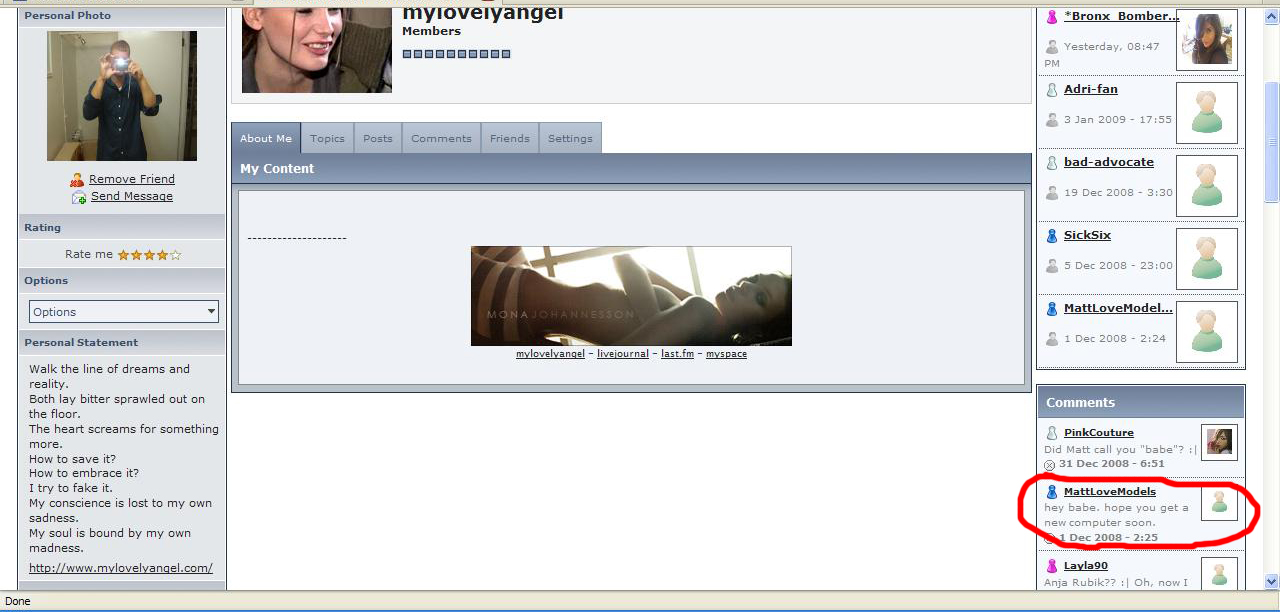Image resolution: width=1280 pixels, height=612 pixels.
Task: Click the first gold rating star
Action: pos(124,255)
